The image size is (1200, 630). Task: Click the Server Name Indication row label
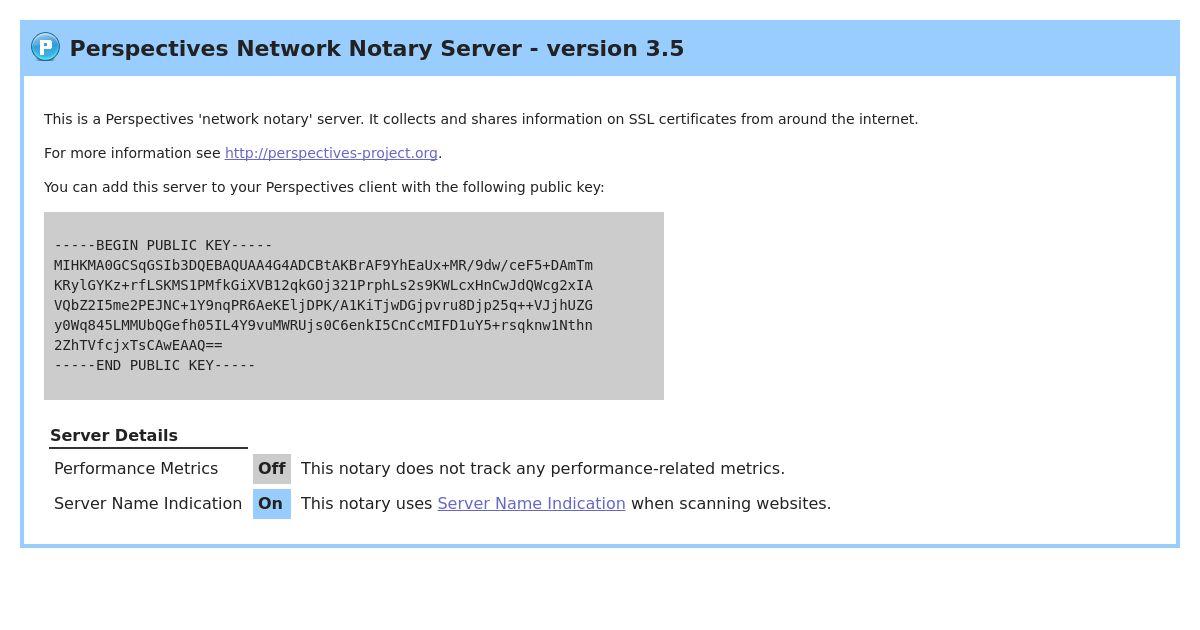[x=148, y=503]
